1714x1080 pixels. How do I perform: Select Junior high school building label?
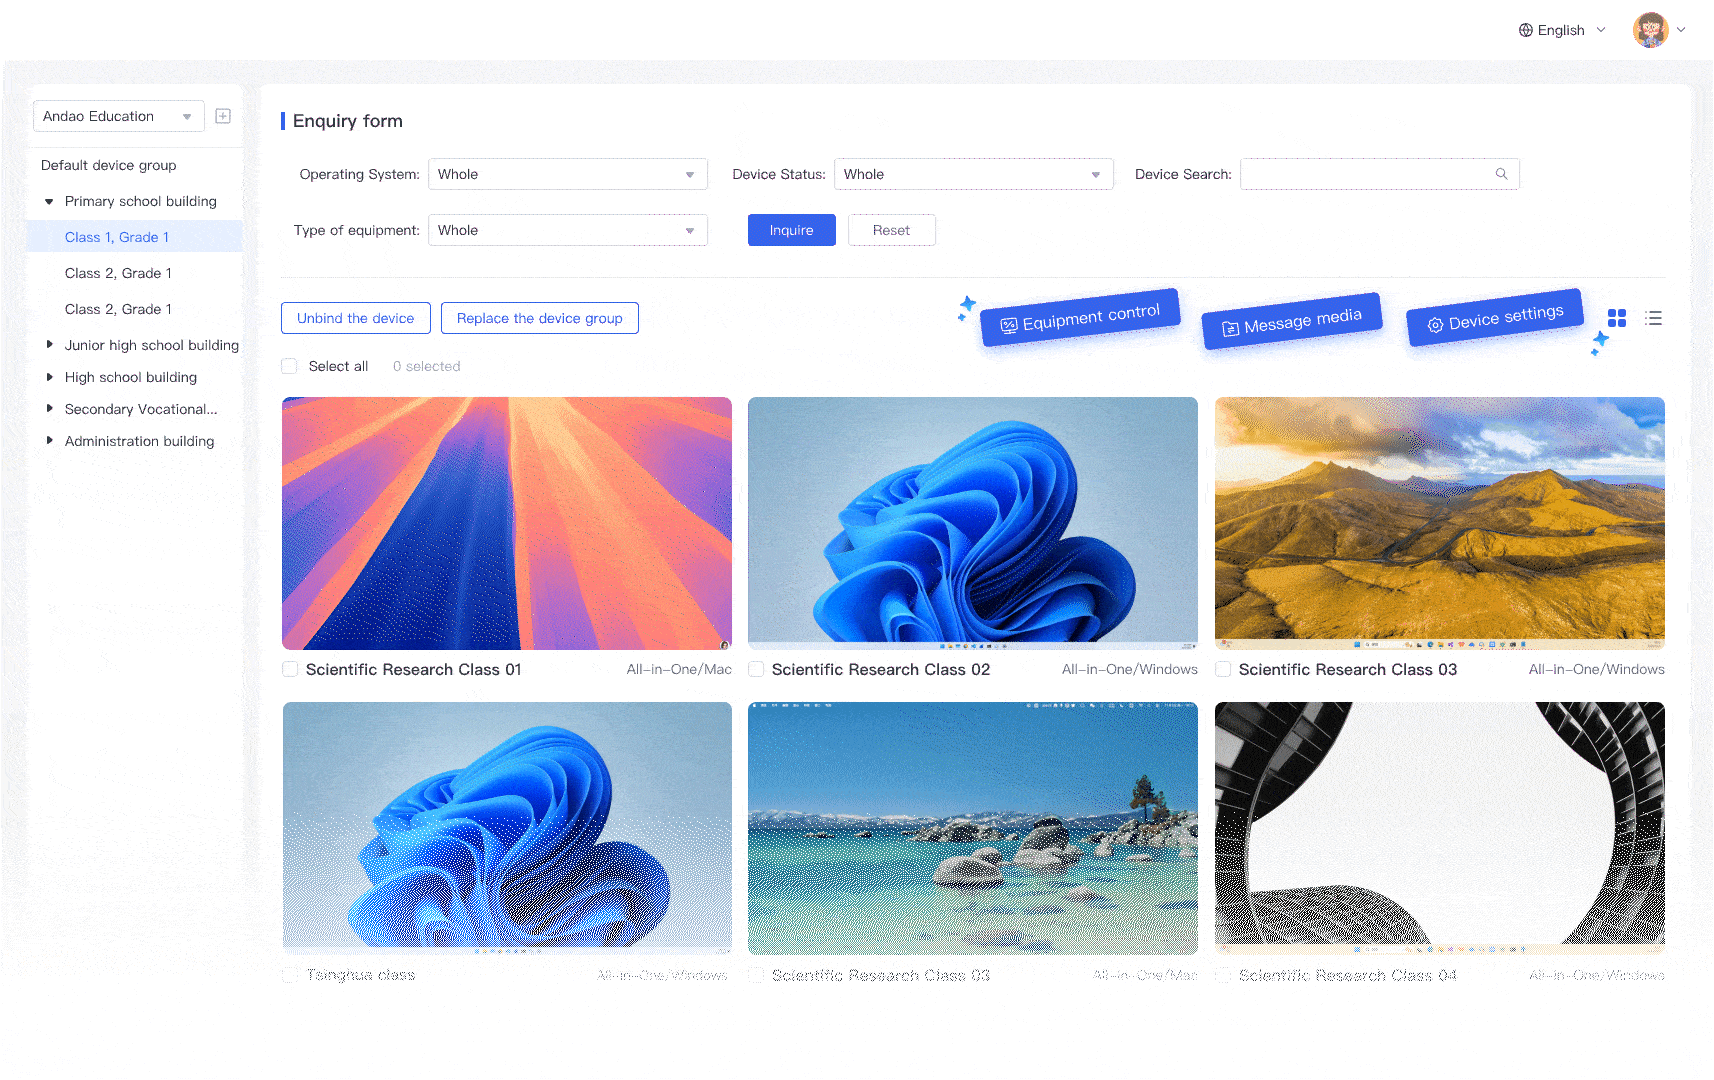coord(152,345)
